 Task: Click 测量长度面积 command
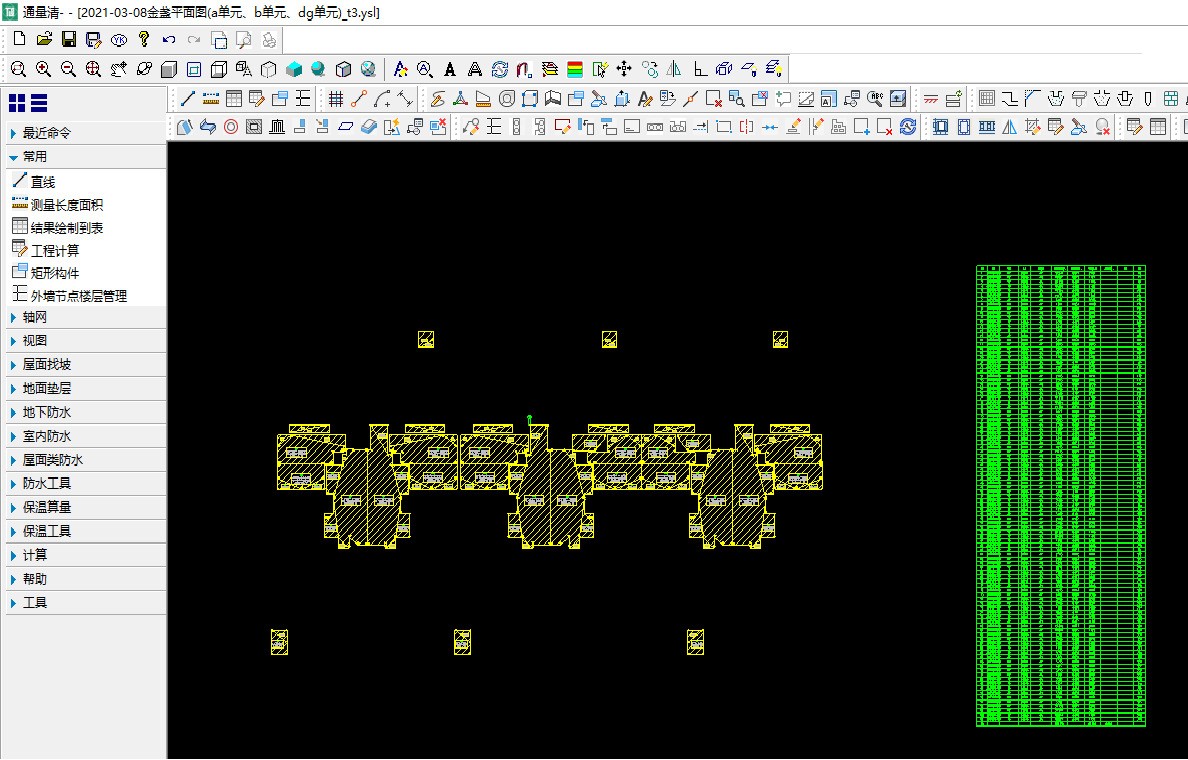click(x=66, y=205)
